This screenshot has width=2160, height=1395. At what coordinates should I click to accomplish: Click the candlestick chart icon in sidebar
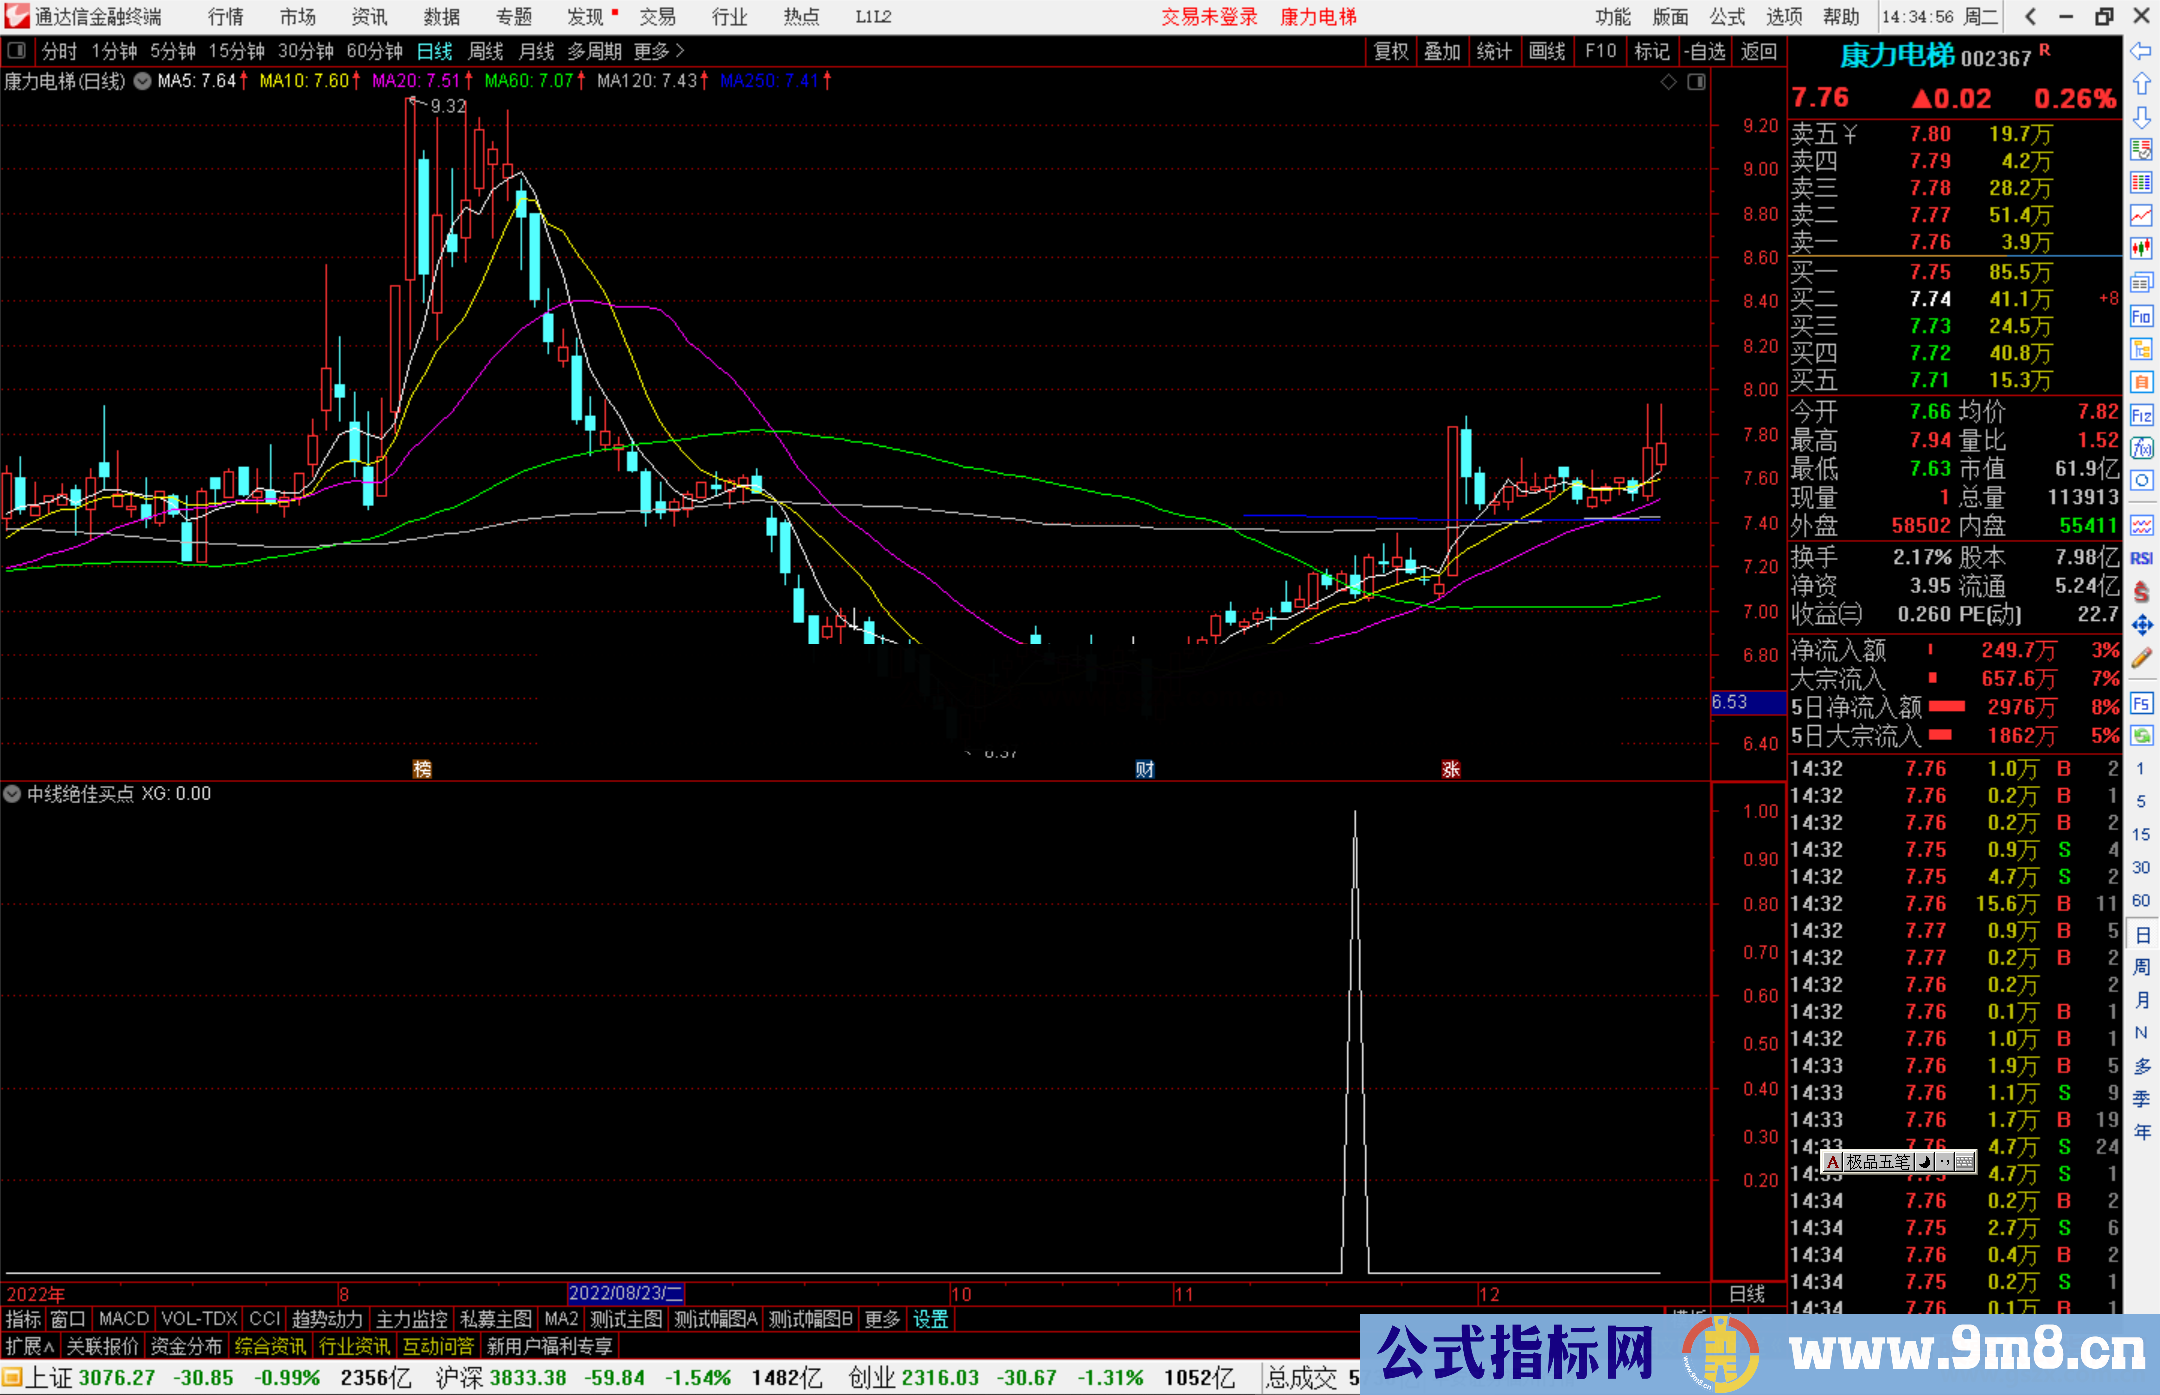point(2141,248)
